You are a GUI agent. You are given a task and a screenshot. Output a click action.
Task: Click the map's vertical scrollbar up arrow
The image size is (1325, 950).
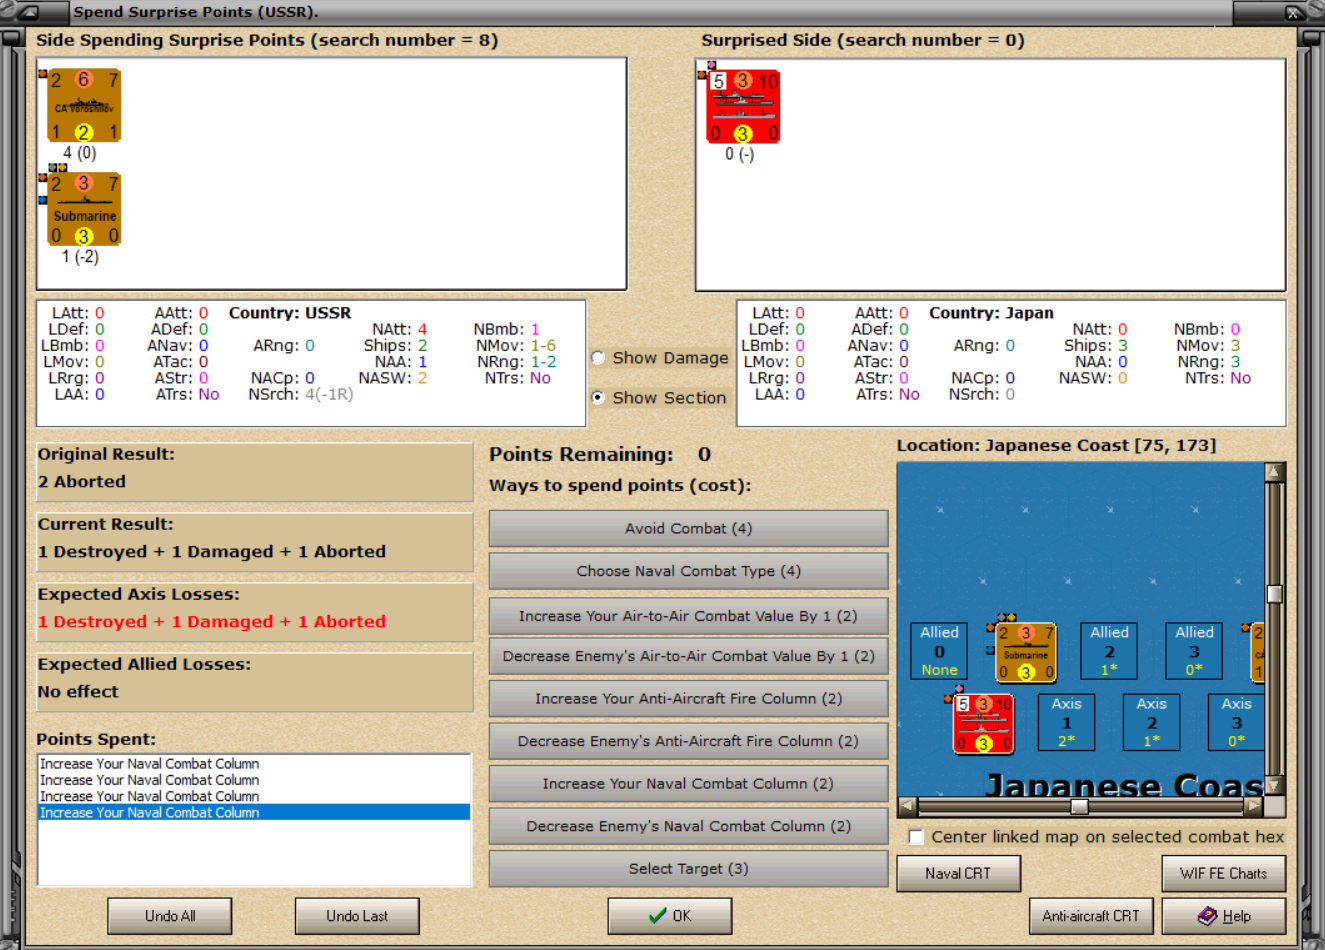point(1274,472)
